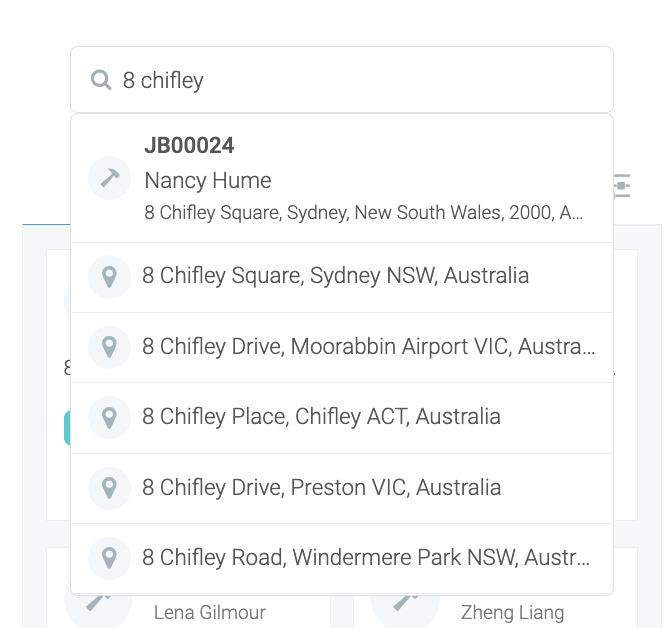The height and width of the screenshot is (628, 670).
Task: Open Nancy Hume job result
Action: 208,180
